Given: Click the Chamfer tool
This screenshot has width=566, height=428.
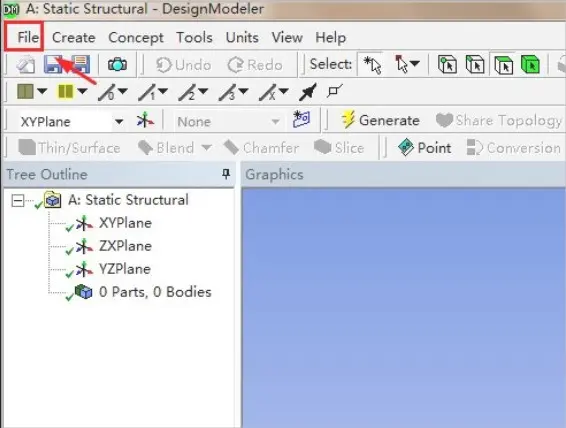Looking at the screenshot, I should (x=261, y=148).
